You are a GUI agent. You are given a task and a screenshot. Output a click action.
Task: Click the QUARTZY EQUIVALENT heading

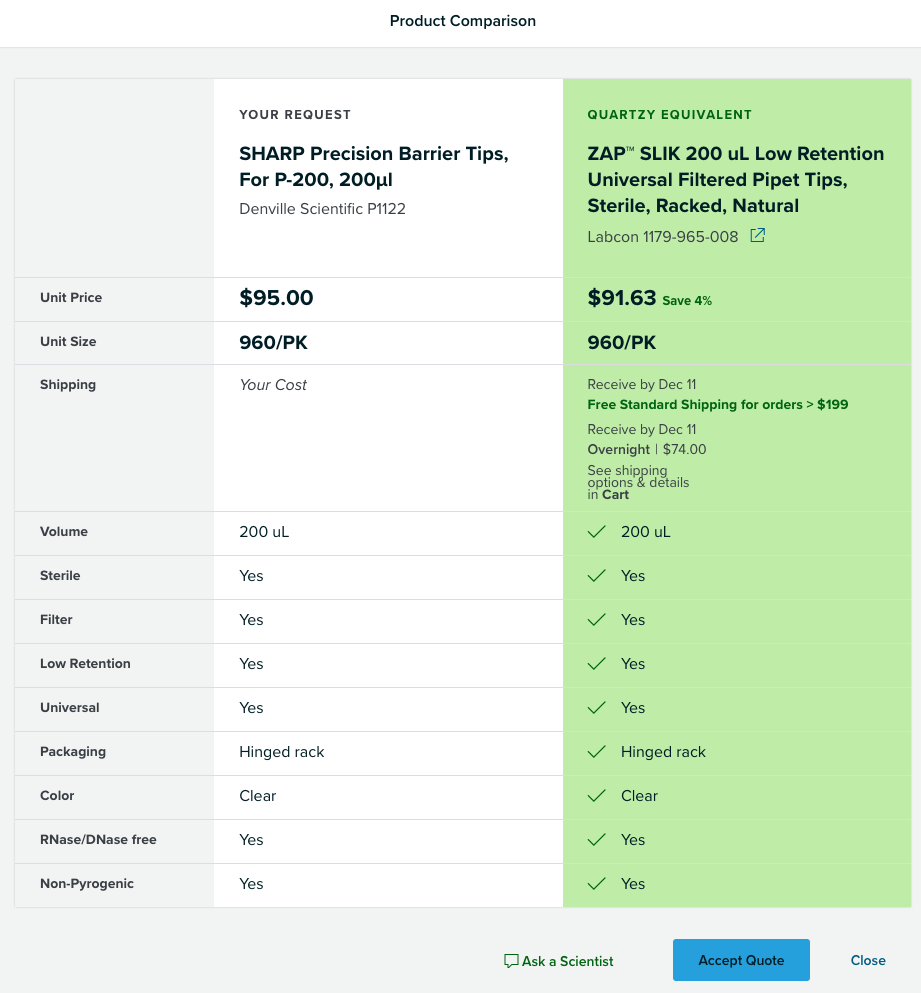(670, 115)
